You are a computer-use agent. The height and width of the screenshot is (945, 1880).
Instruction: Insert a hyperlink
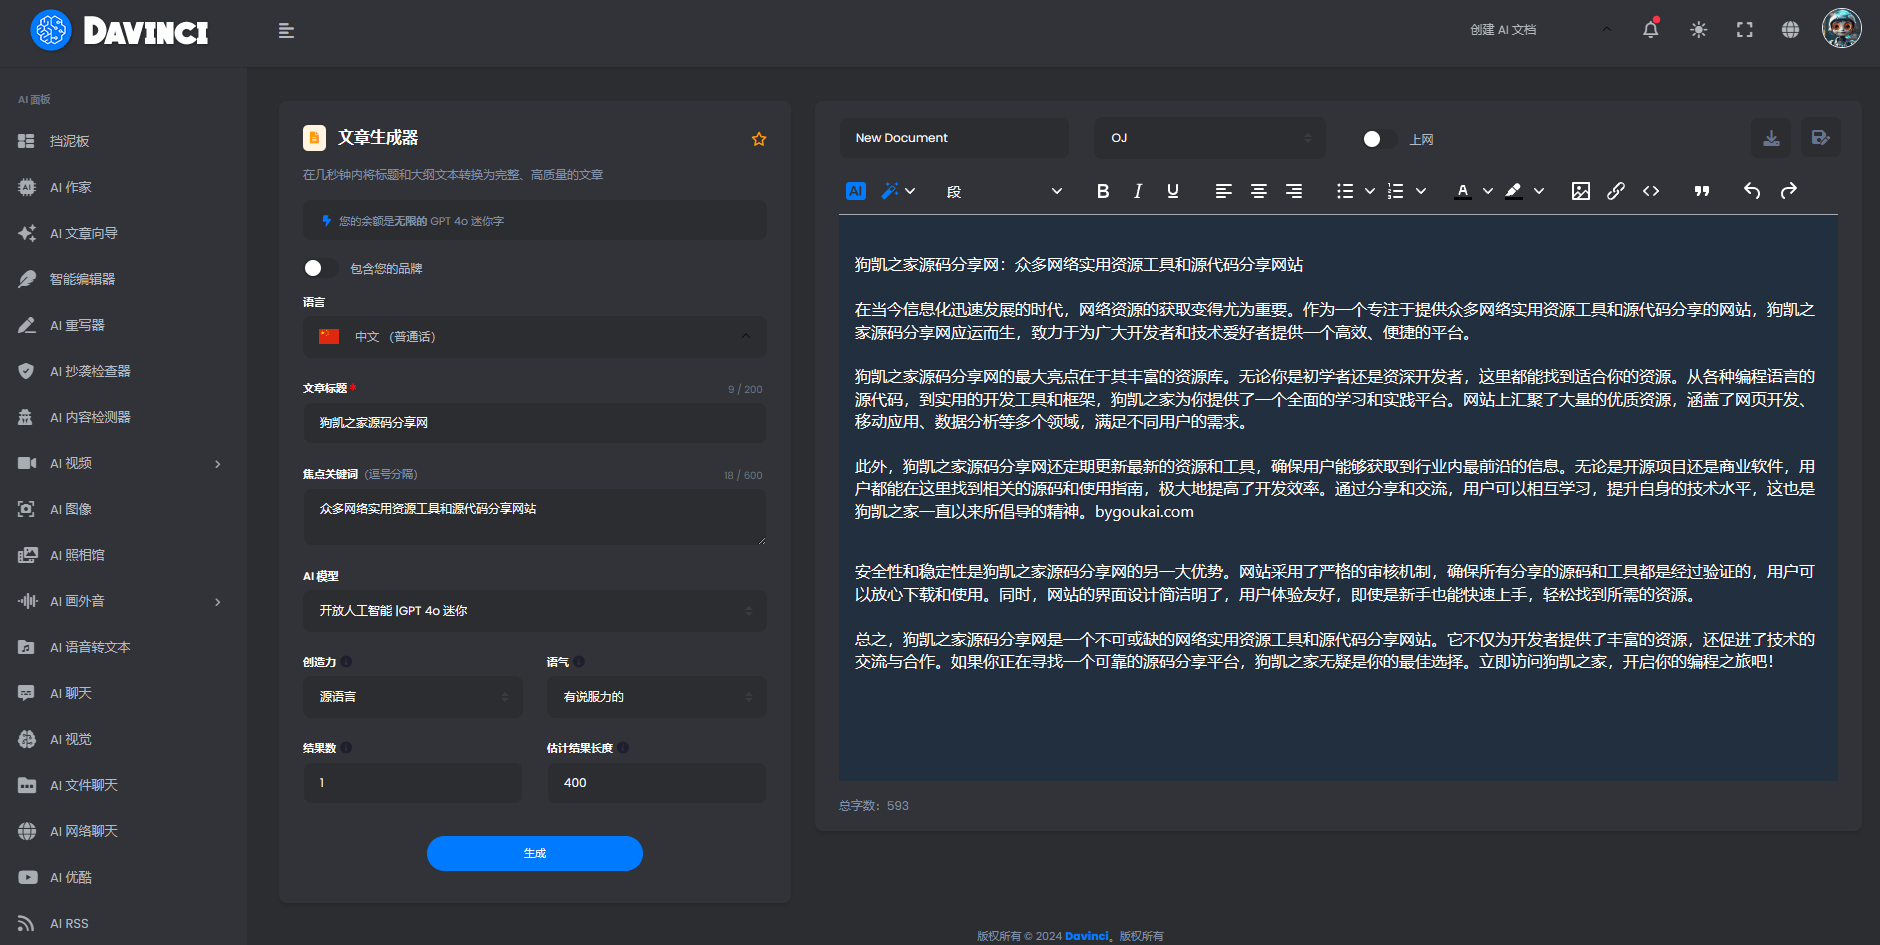click(x=1616, y=191)
